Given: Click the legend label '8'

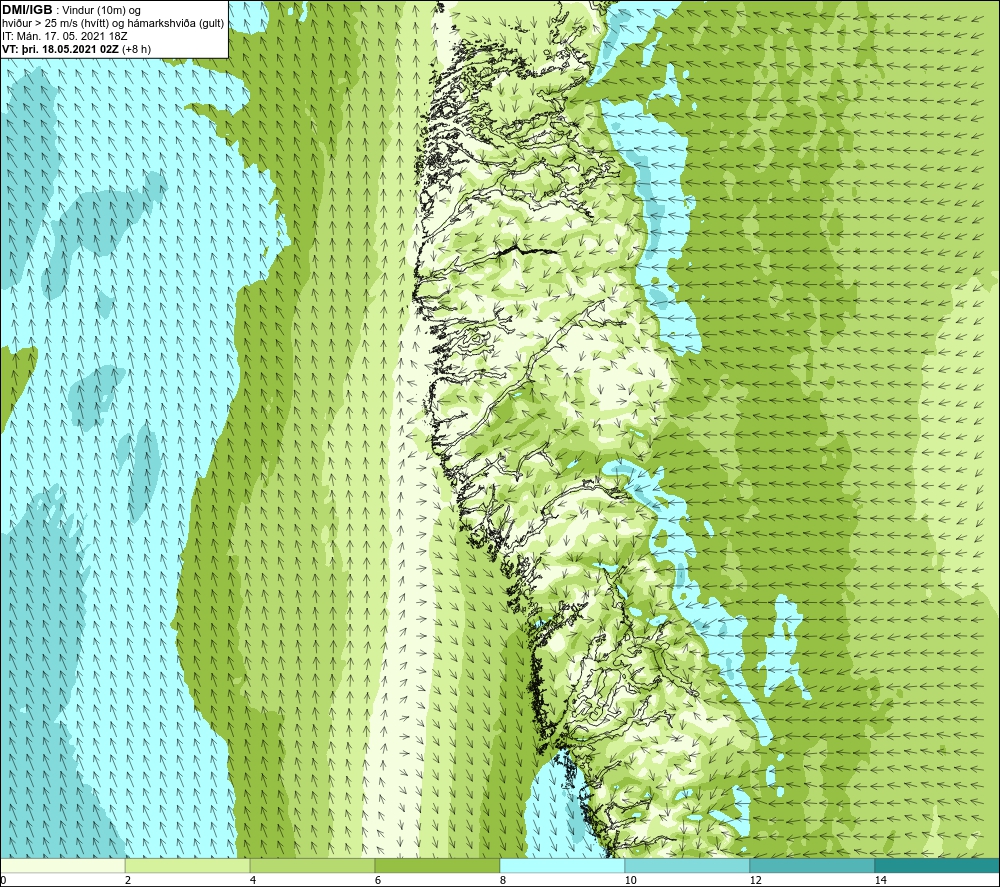Looking at the screenshot, I should pos(503,880).
